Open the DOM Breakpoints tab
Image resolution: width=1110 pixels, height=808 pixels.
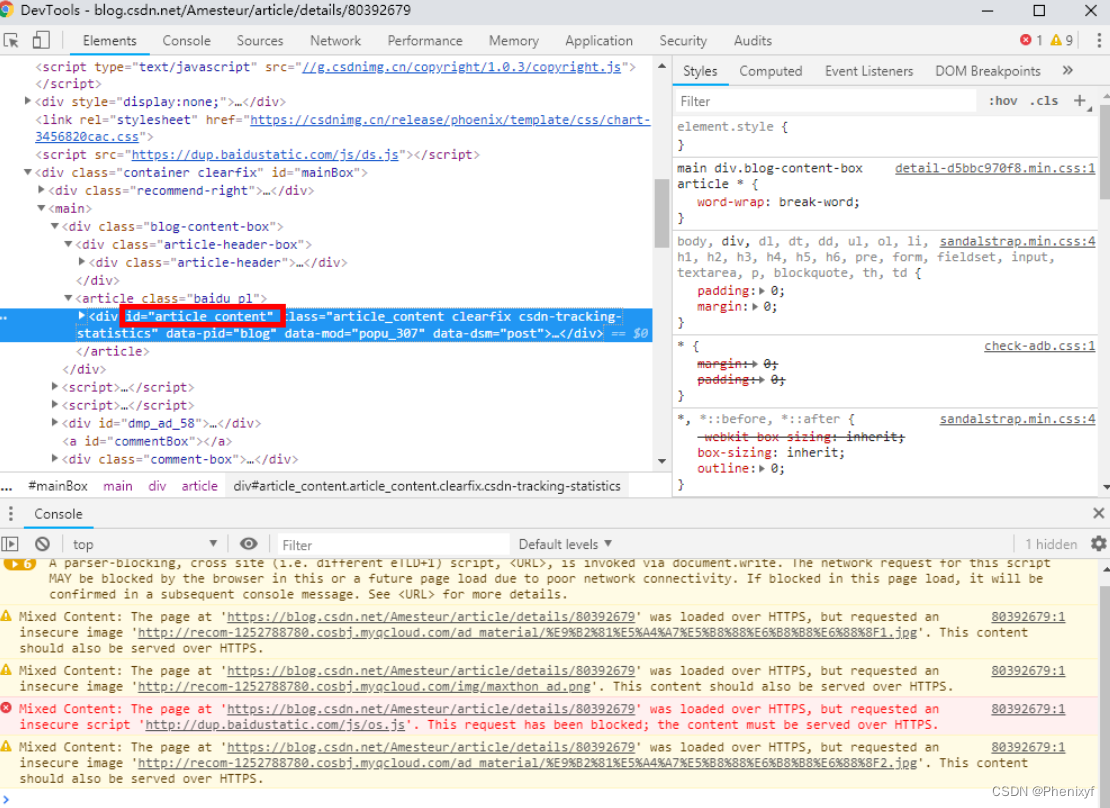pos(988,71)
